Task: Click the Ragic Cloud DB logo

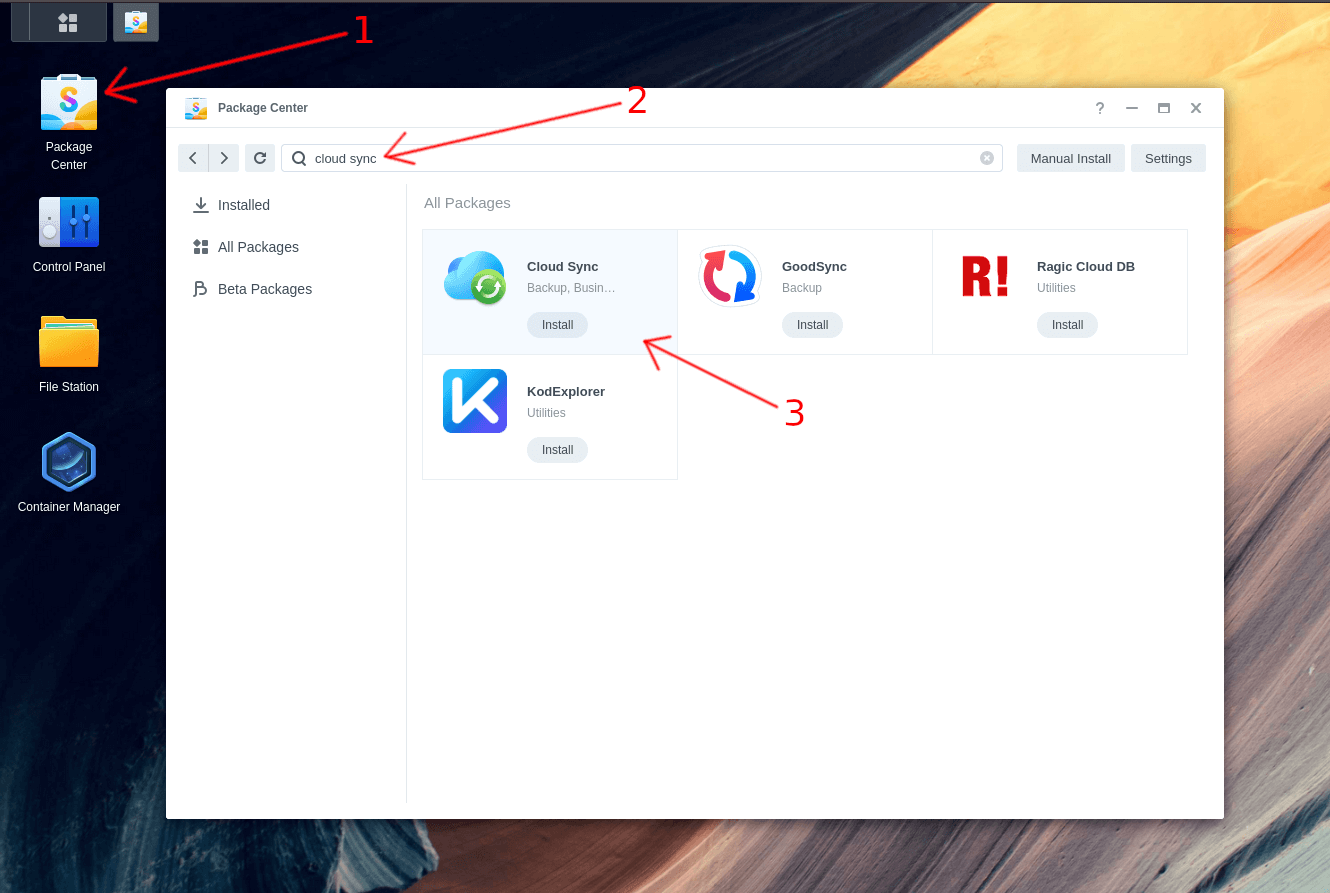Action: [985, 277]
